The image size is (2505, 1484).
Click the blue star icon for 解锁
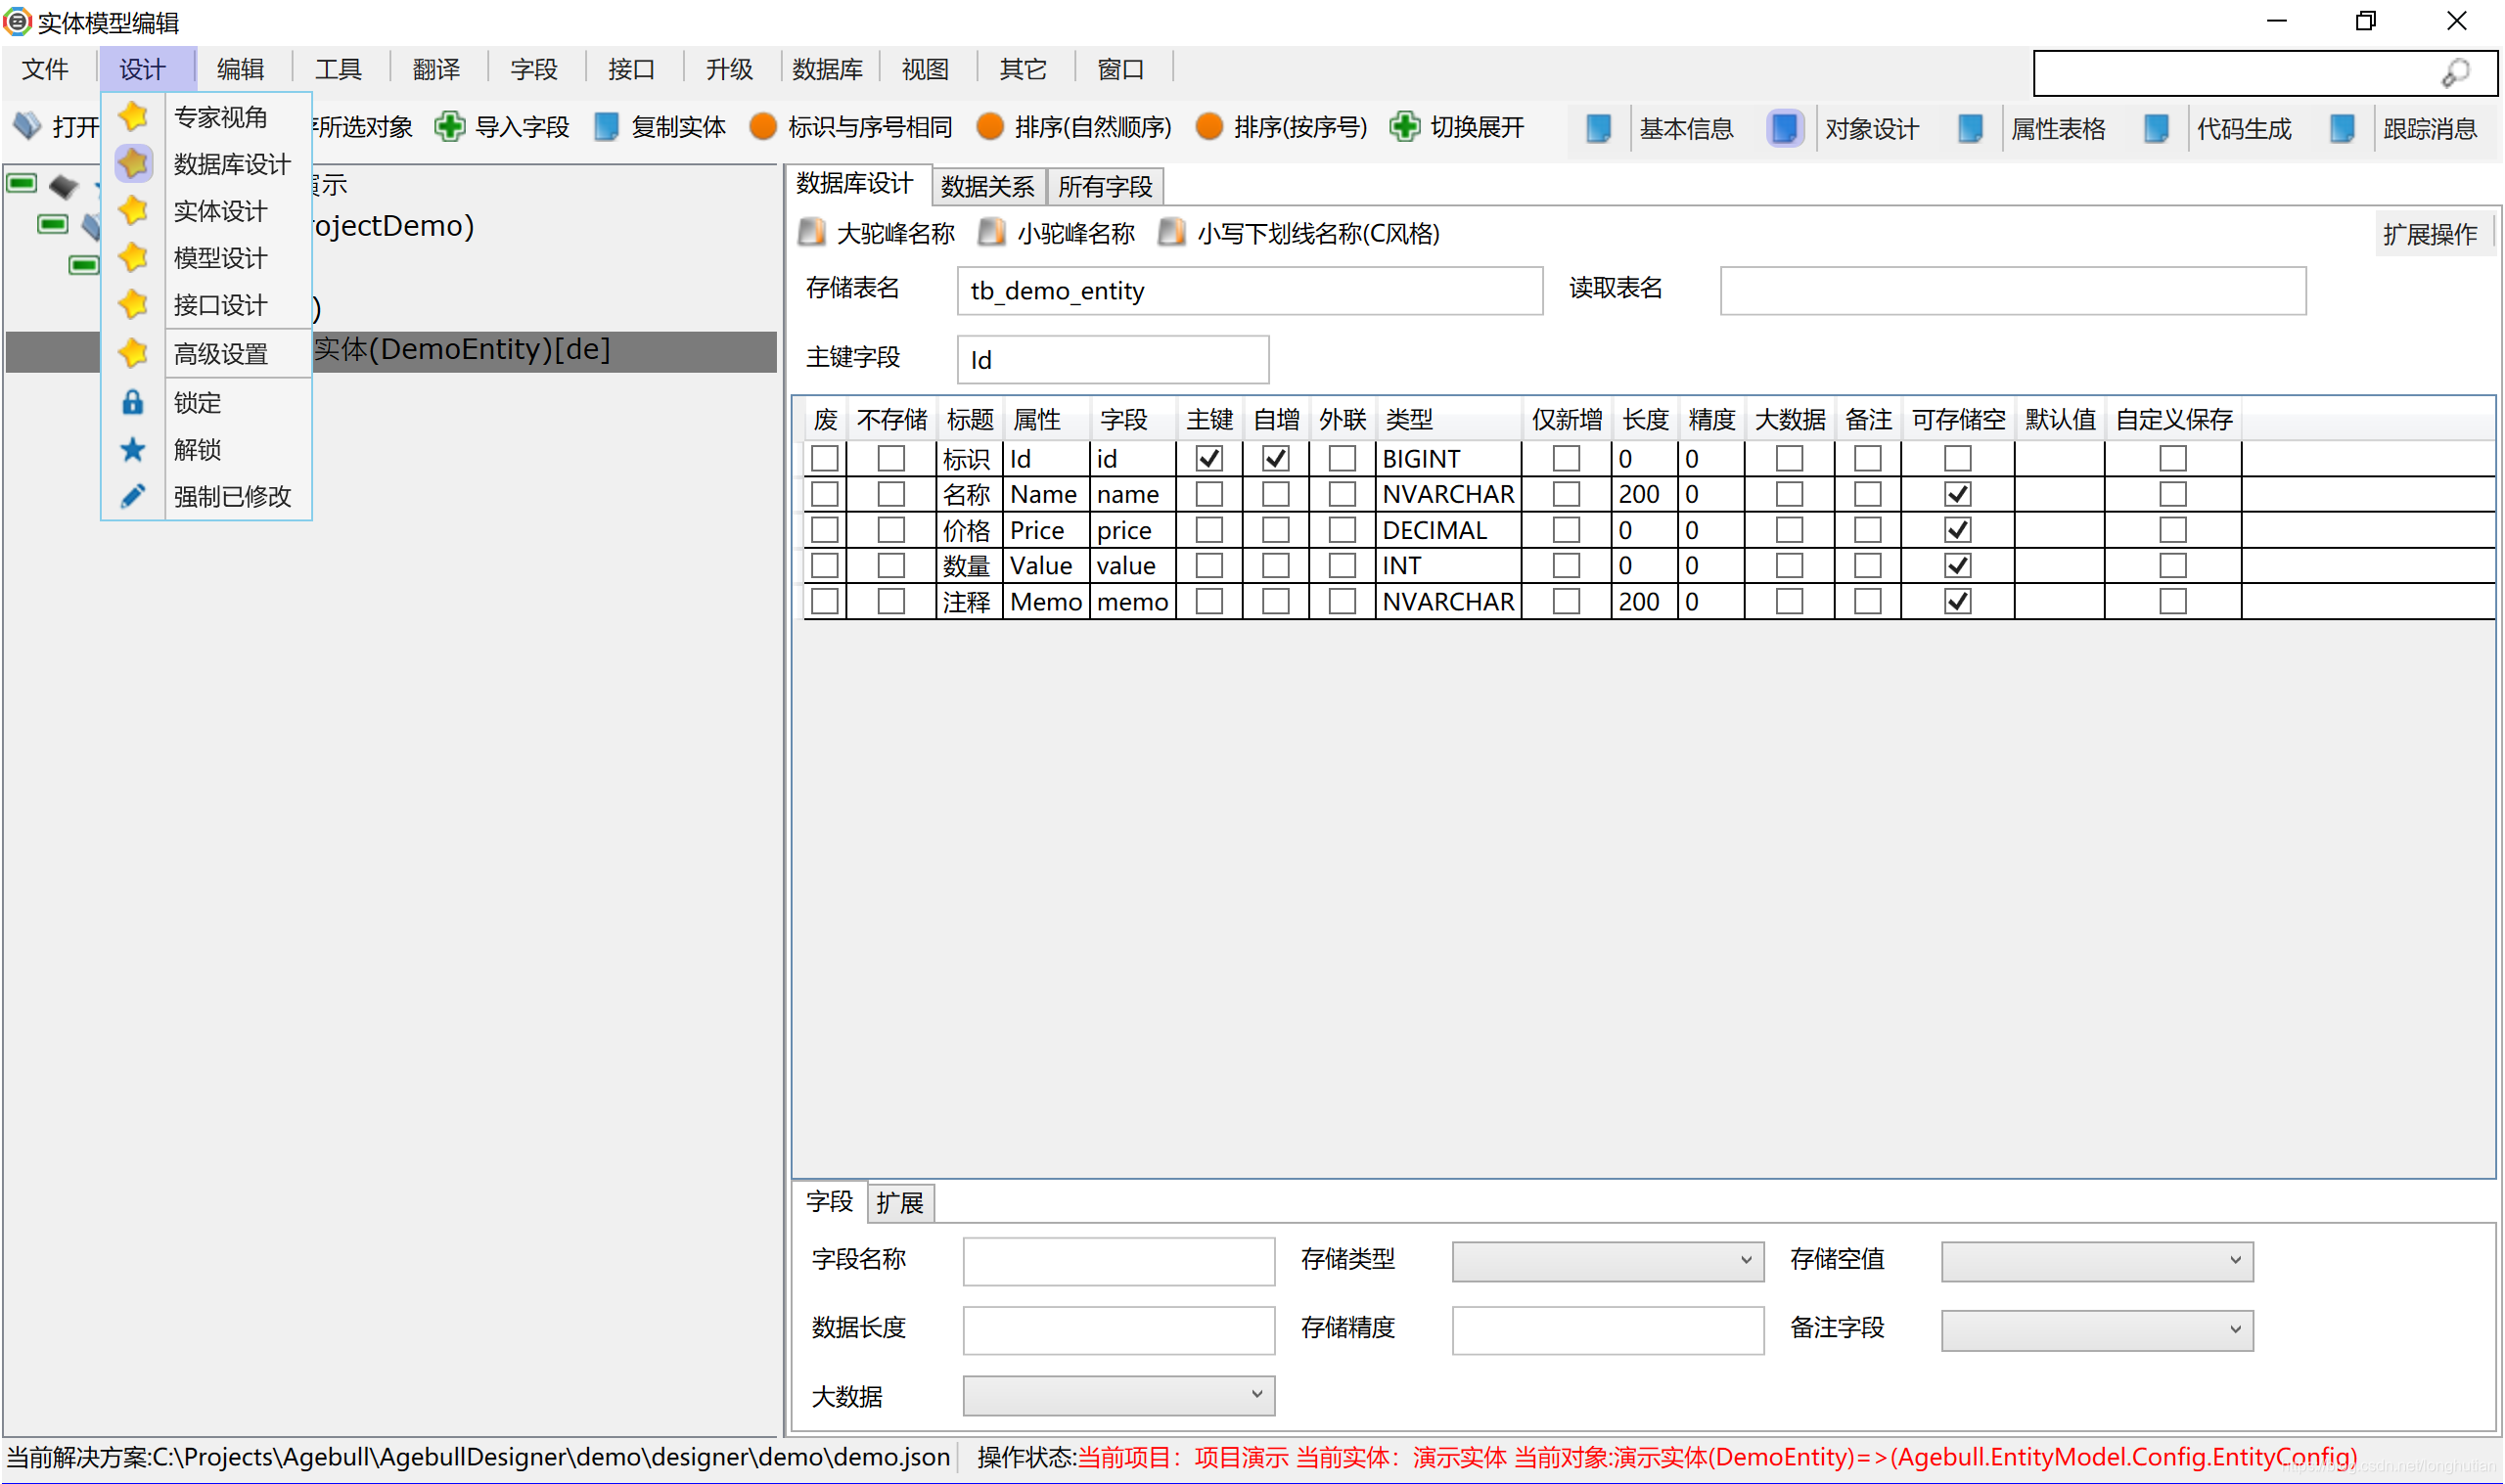133,449
